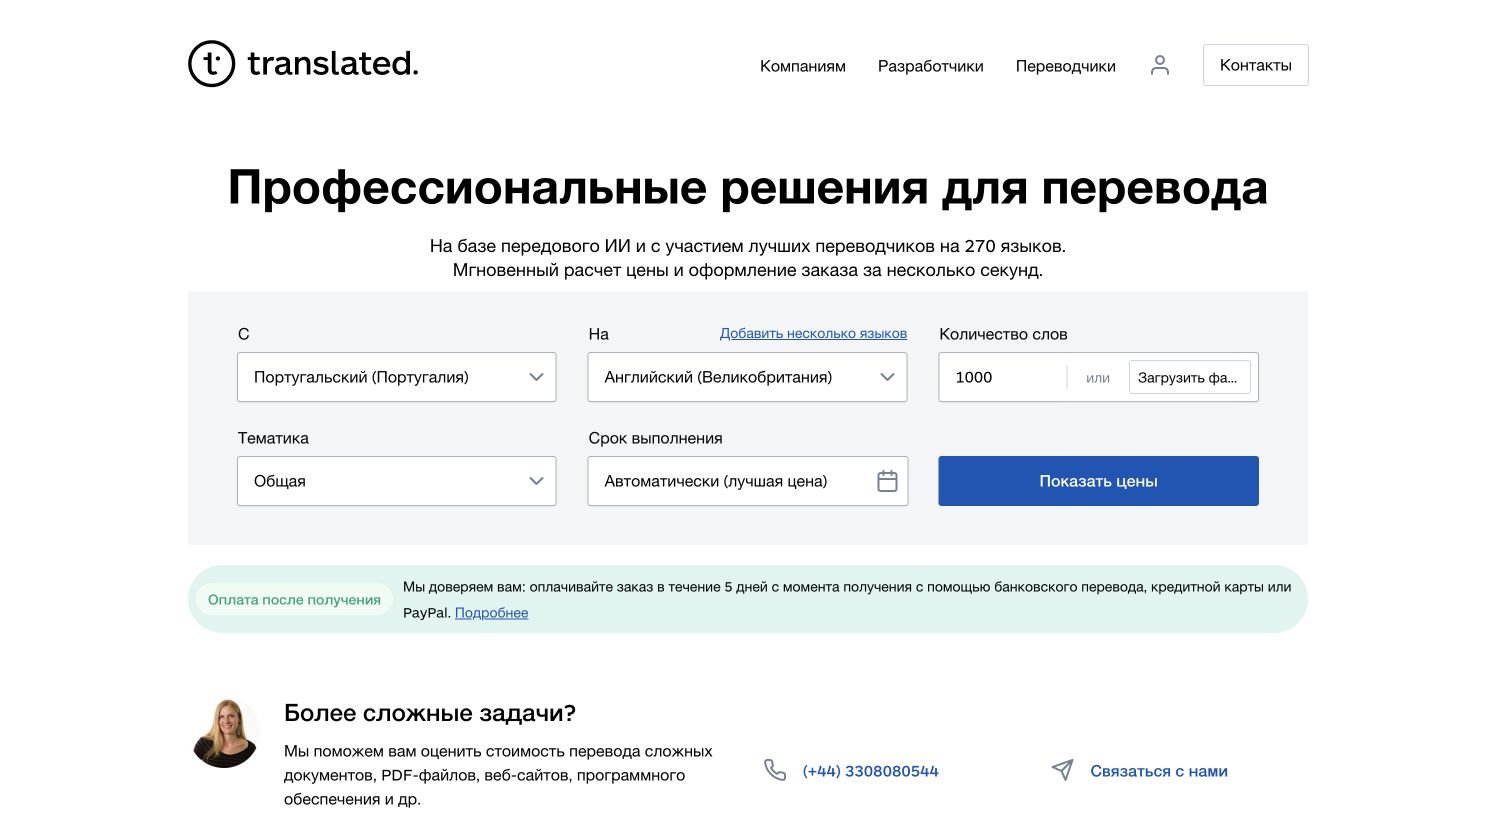This screenshot has width=1496, height=817.
Task: Click the Срок выполнения label
Action: (655, 438)
